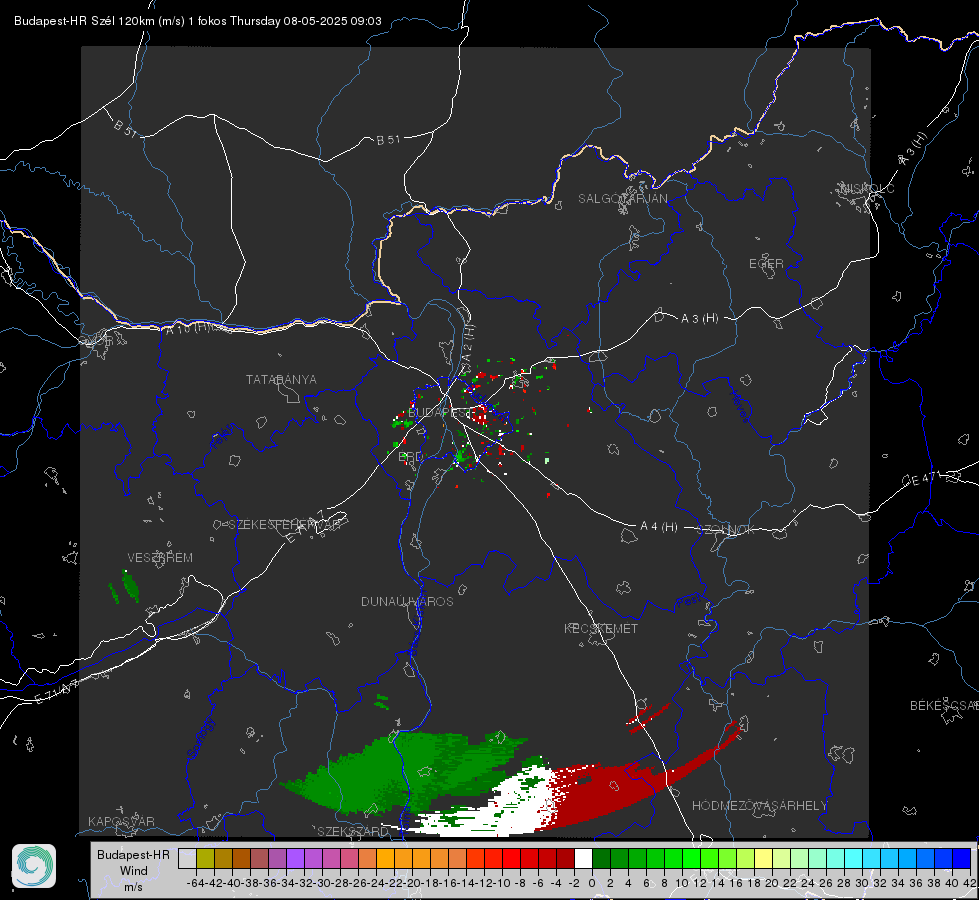The height and width of the screenshot is (900, 979).
Task: Select the white swatch between -2 and 0
Action: [583, 859]
